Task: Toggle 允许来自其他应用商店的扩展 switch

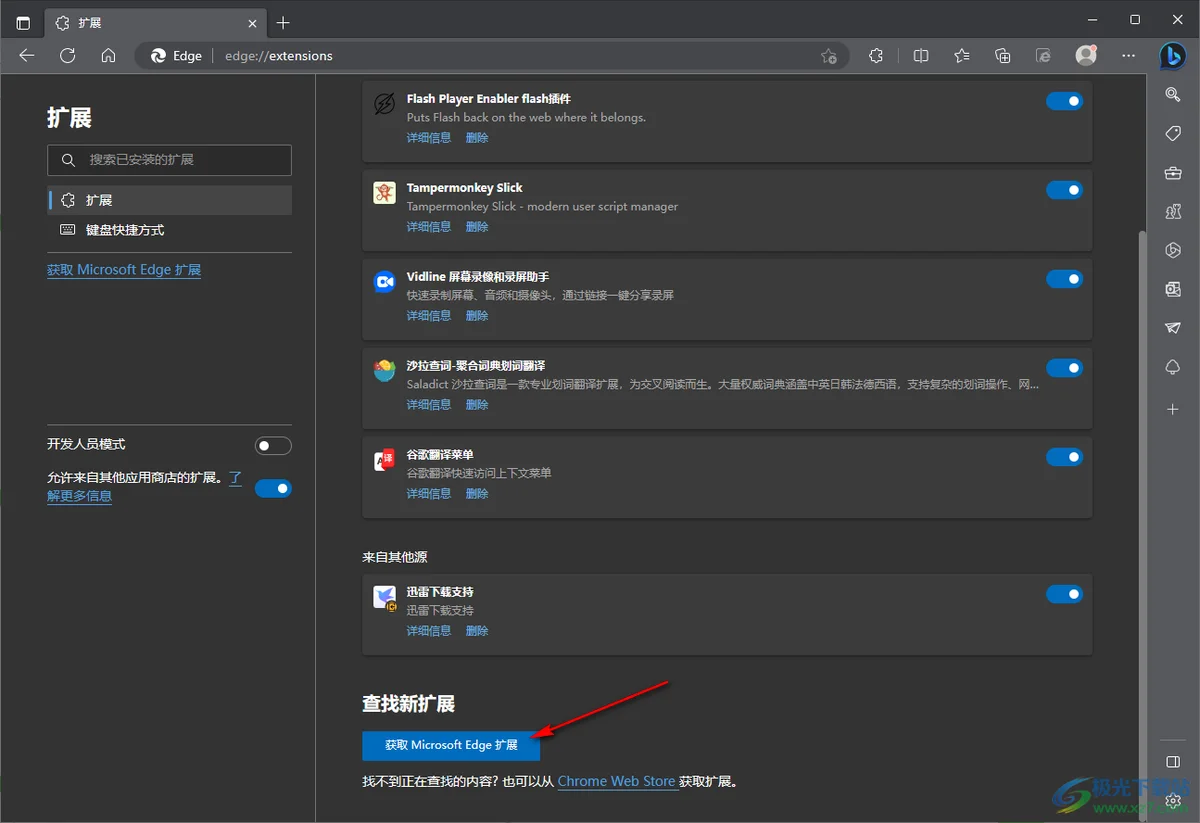Action: point(273,488)
